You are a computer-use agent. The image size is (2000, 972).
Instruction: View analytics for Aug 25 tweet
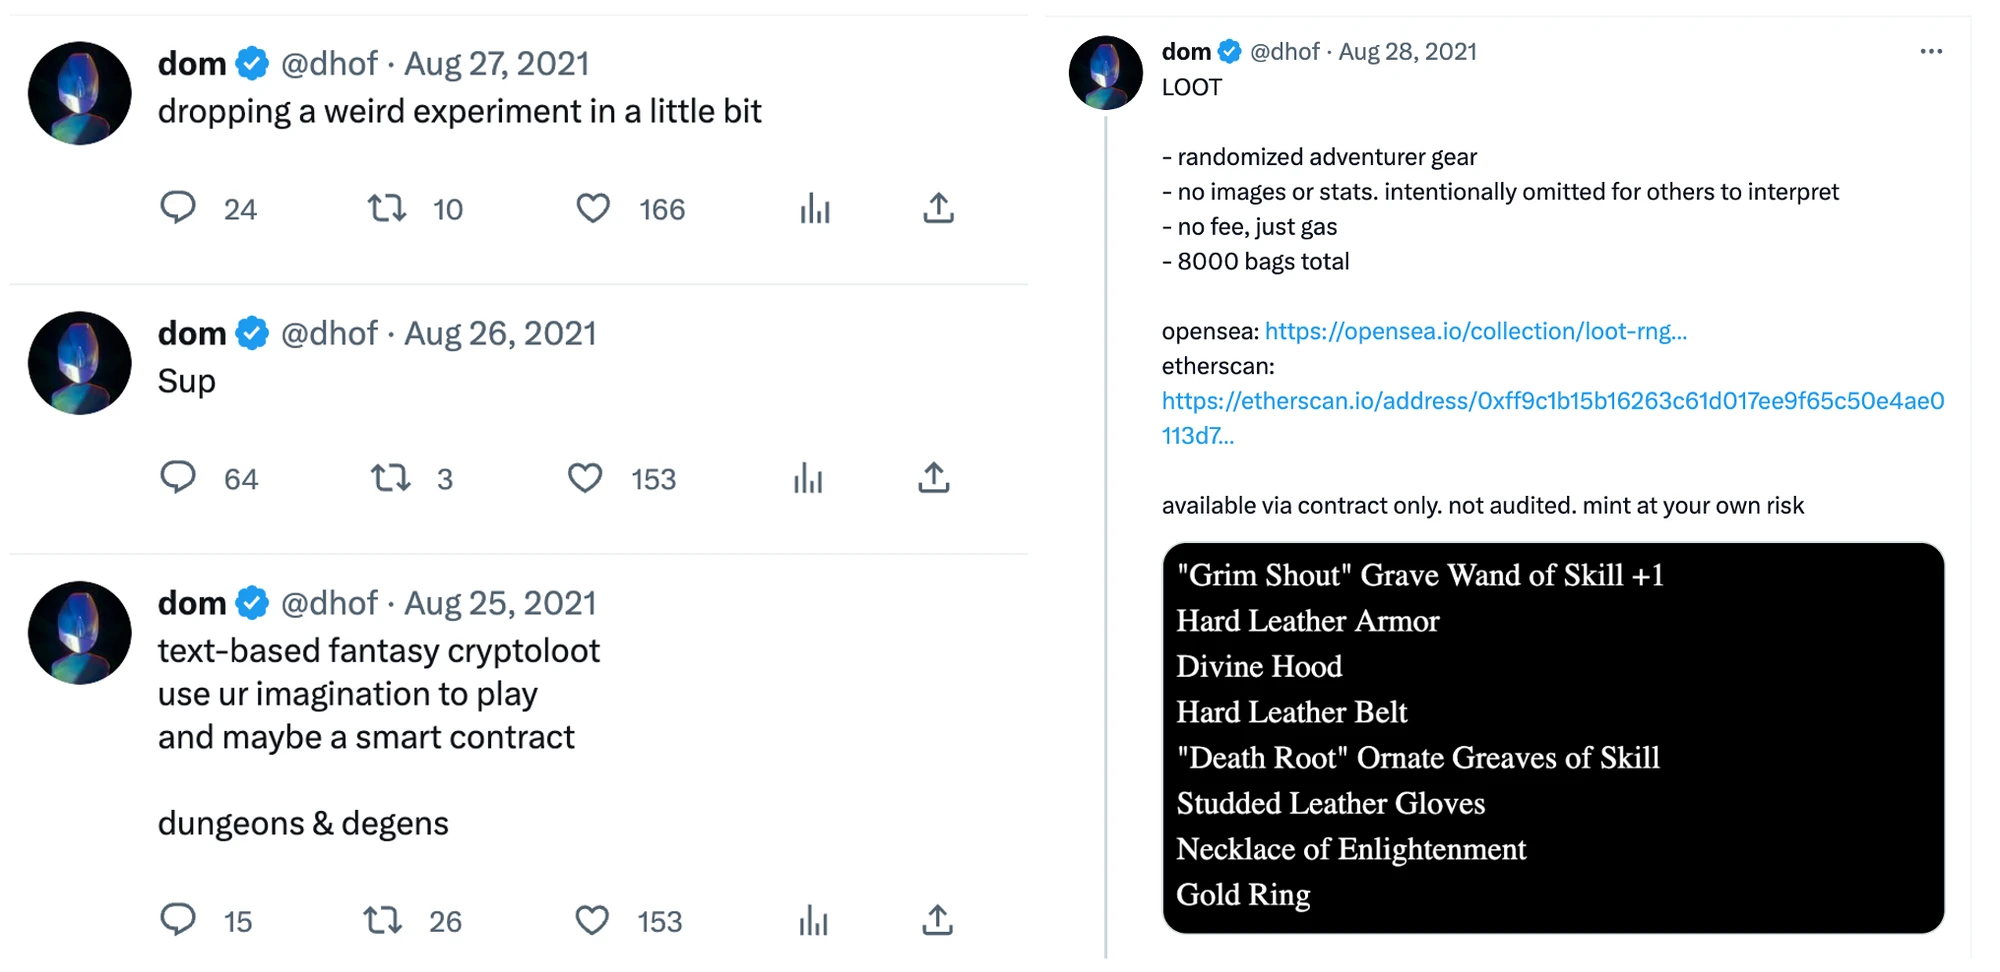pos(814,919)
